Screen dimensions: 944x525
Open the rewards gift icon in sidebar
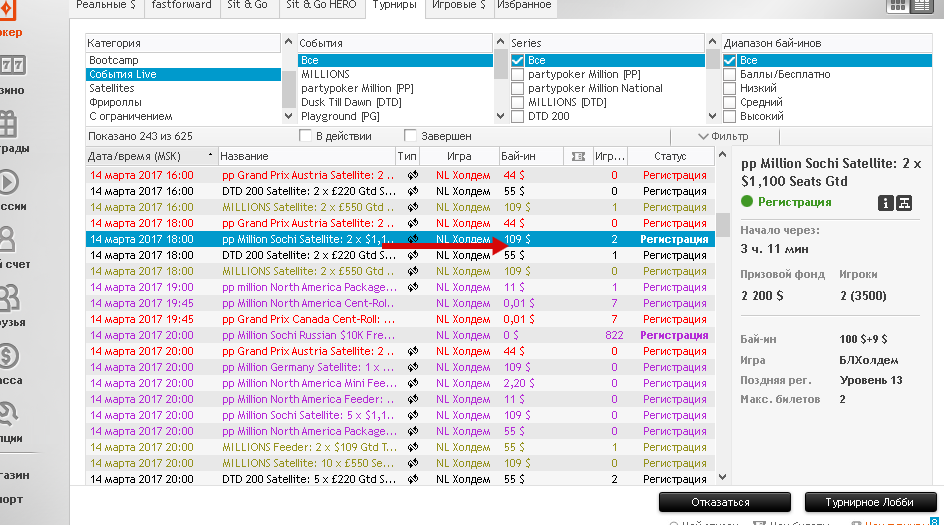pyautogui.click(x=10, y=124)
